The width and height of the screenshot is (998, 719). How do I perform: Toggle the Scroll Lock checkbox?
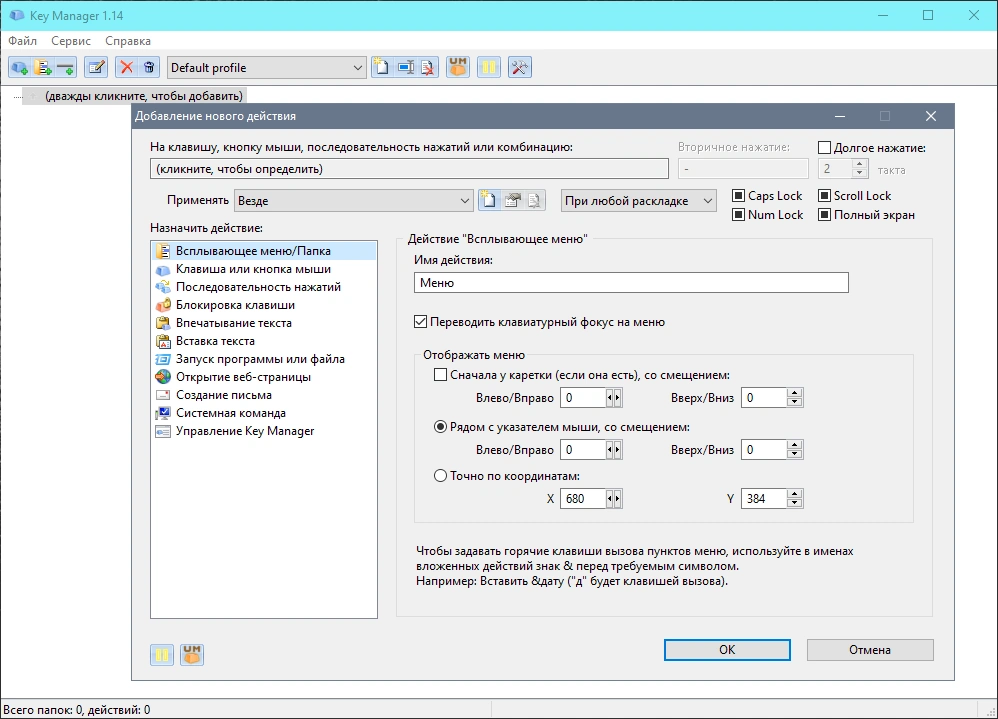click(824, 195)
